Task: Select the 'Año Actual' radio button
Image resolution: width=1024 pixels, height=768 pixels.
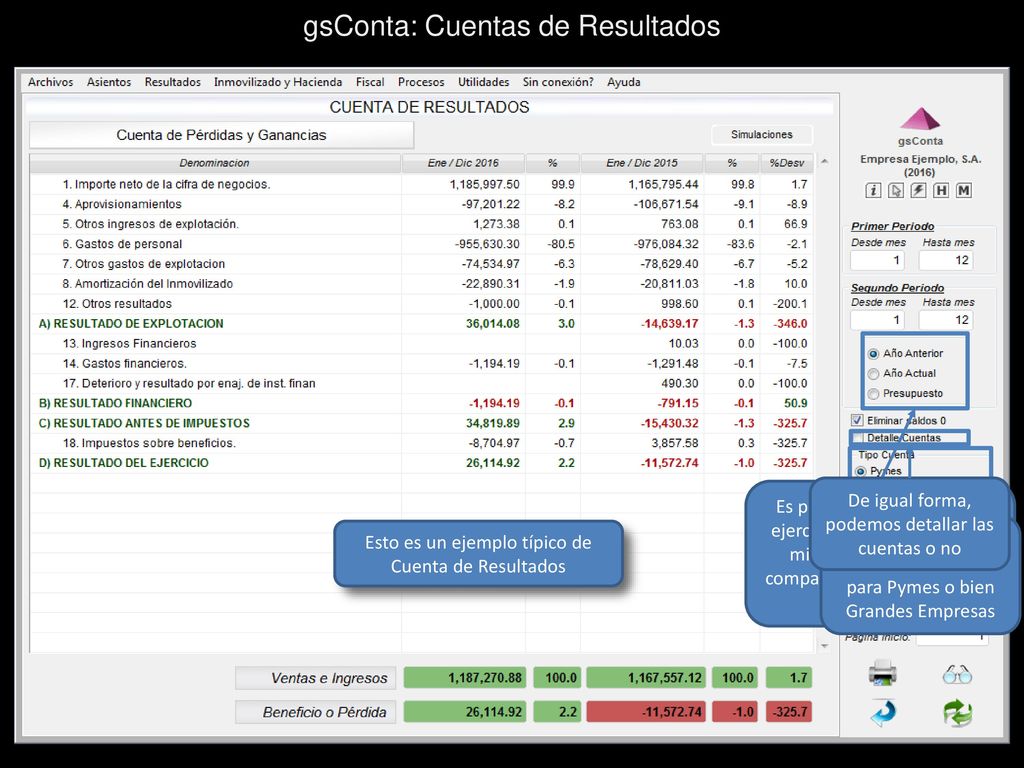Action: click(873, 374)
